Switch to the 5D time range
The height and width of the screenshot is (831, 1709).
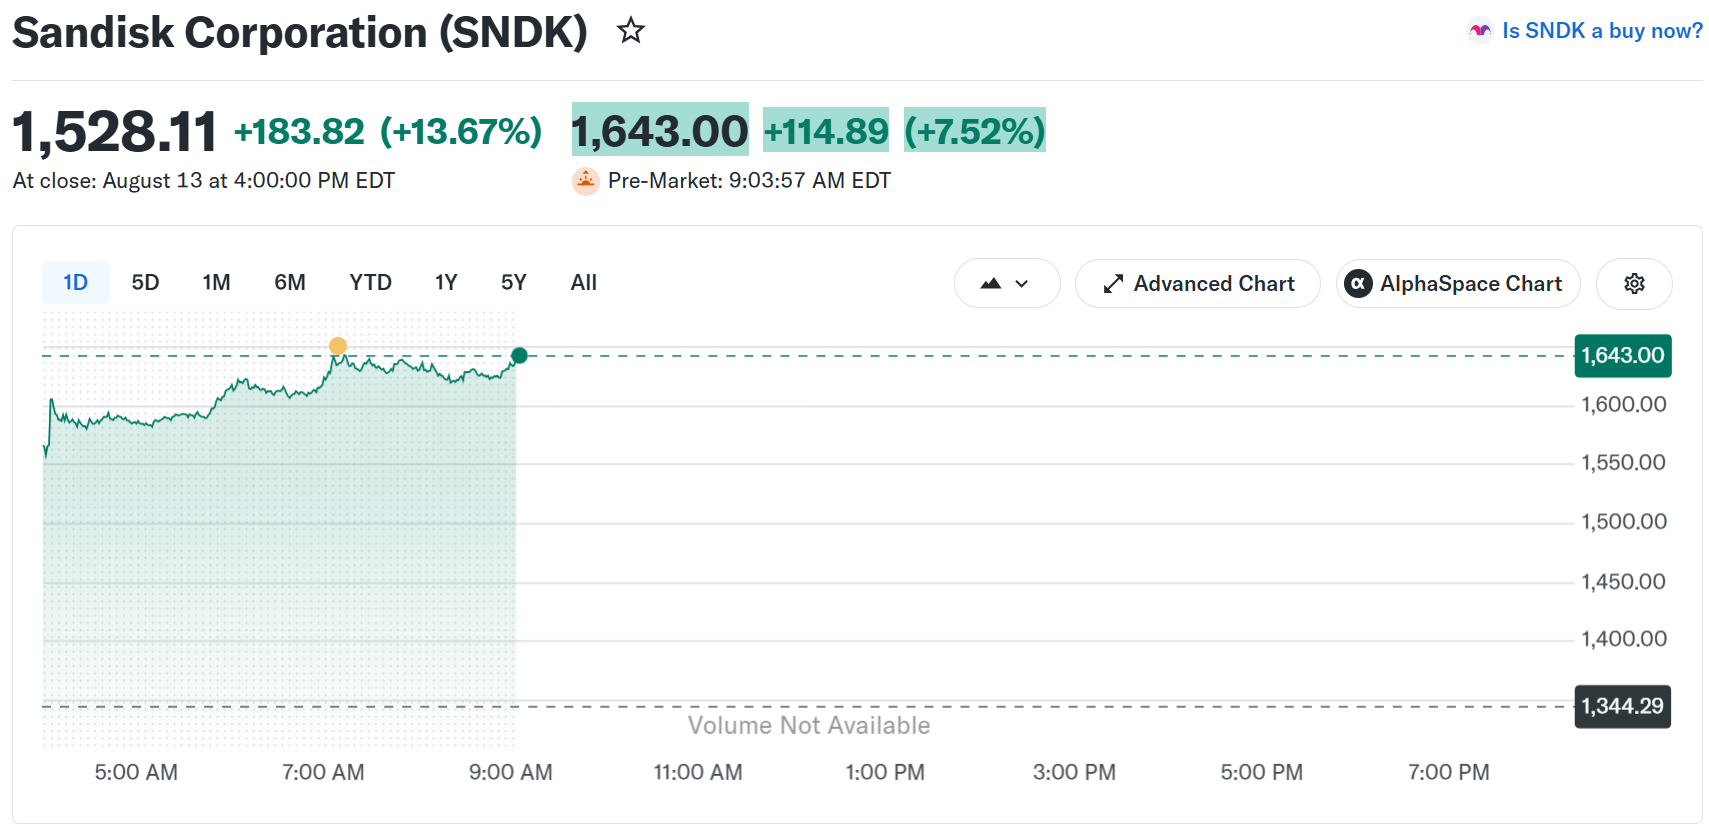(x=145, y=283)
